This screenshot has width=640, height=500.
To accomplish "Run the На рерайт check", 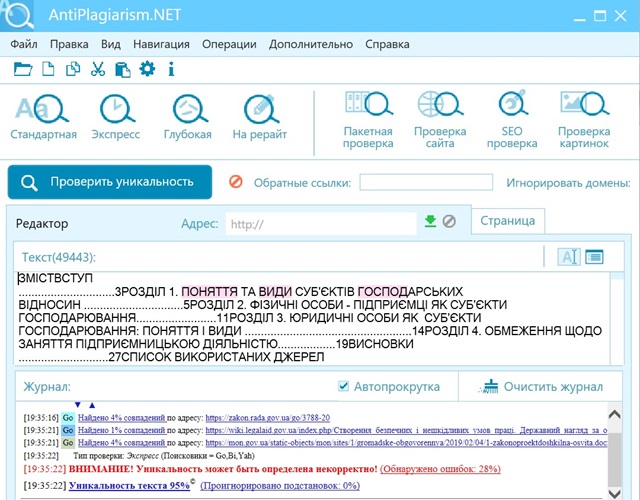I will pyautogui.click(x=260, y=117).
